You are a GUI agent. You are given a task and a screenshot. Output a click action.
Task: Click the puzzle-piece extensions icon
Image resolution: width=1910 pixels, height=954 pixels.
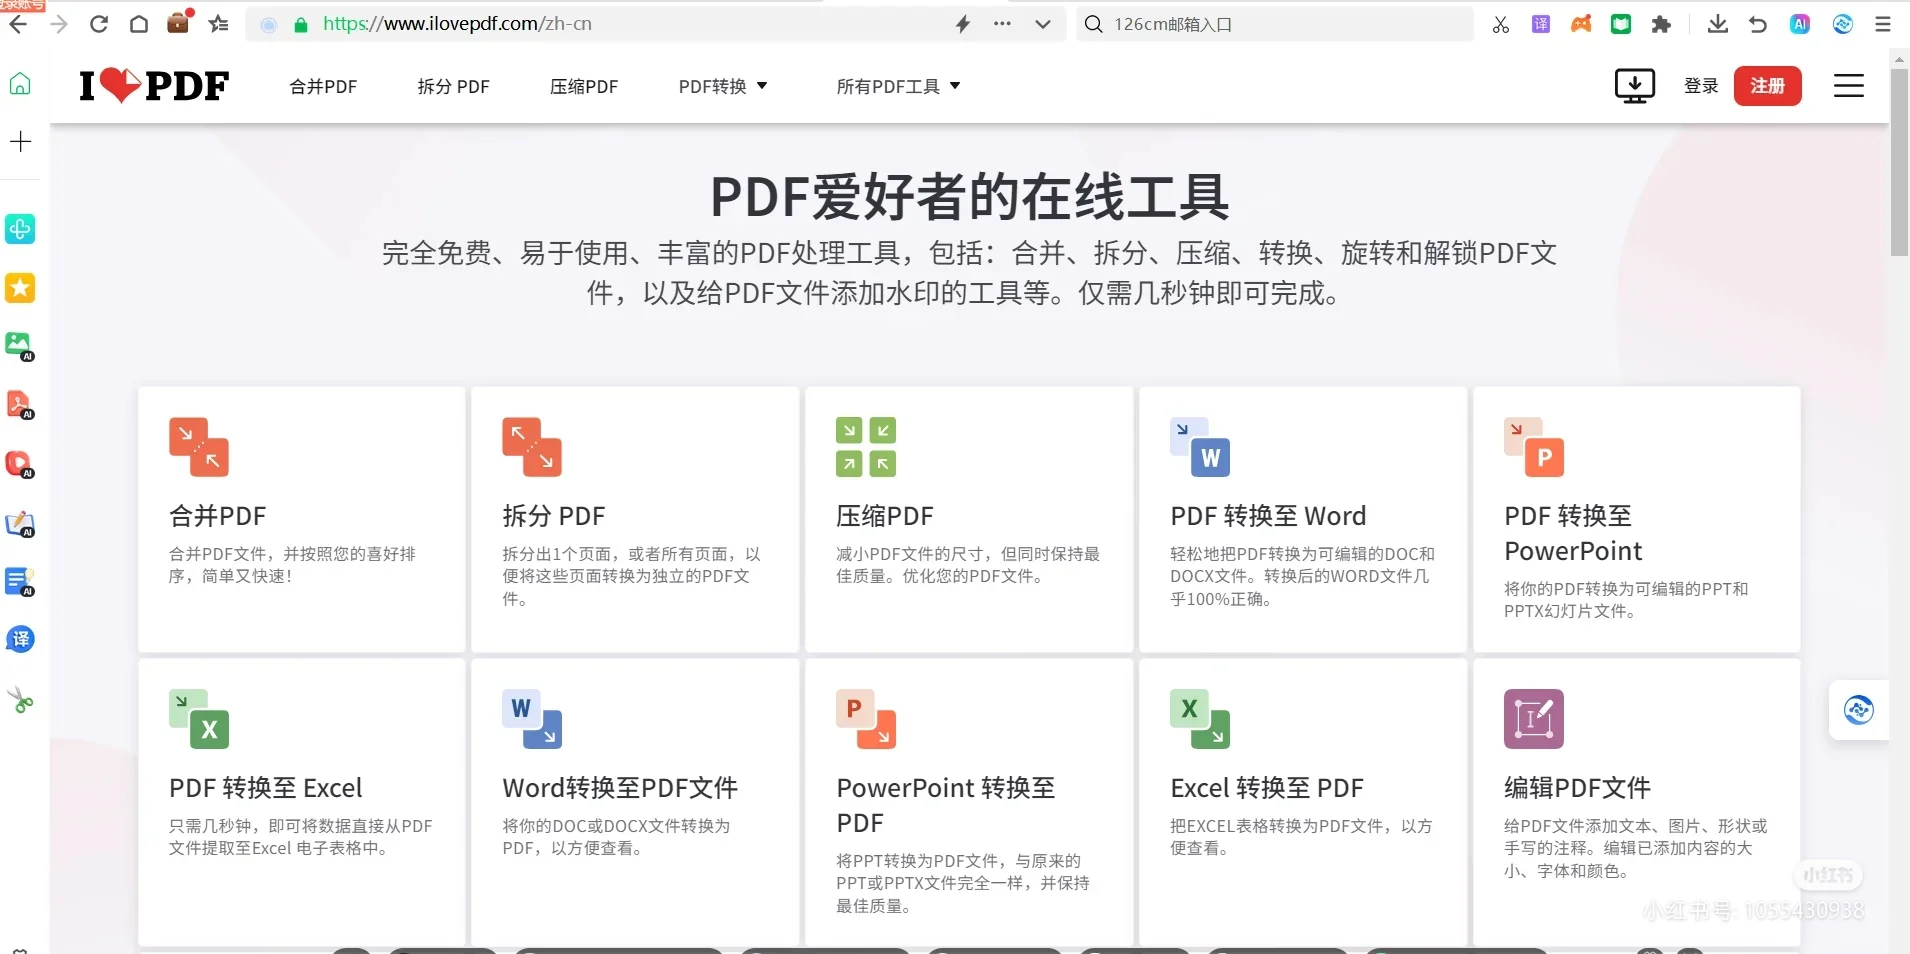click(x=1662, y=23)
